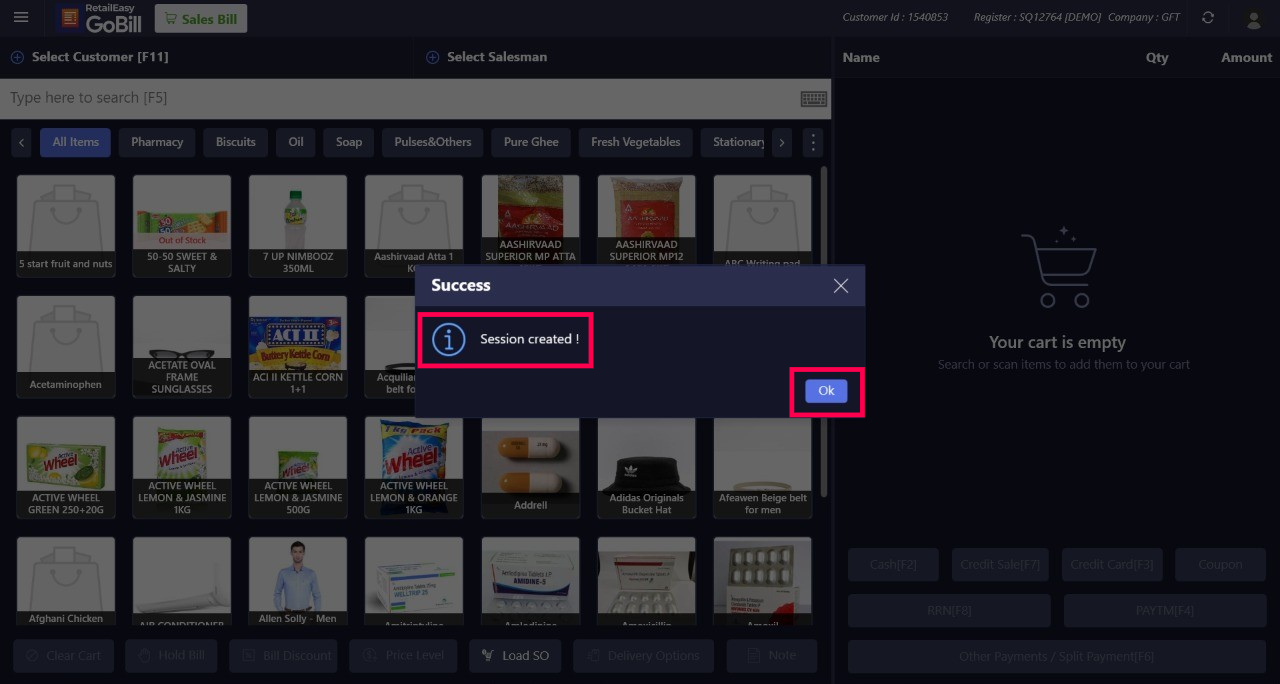This screenshot has height=684, width=1280.
Task: Add Afghani Chicken item
Action: (66, 582)
